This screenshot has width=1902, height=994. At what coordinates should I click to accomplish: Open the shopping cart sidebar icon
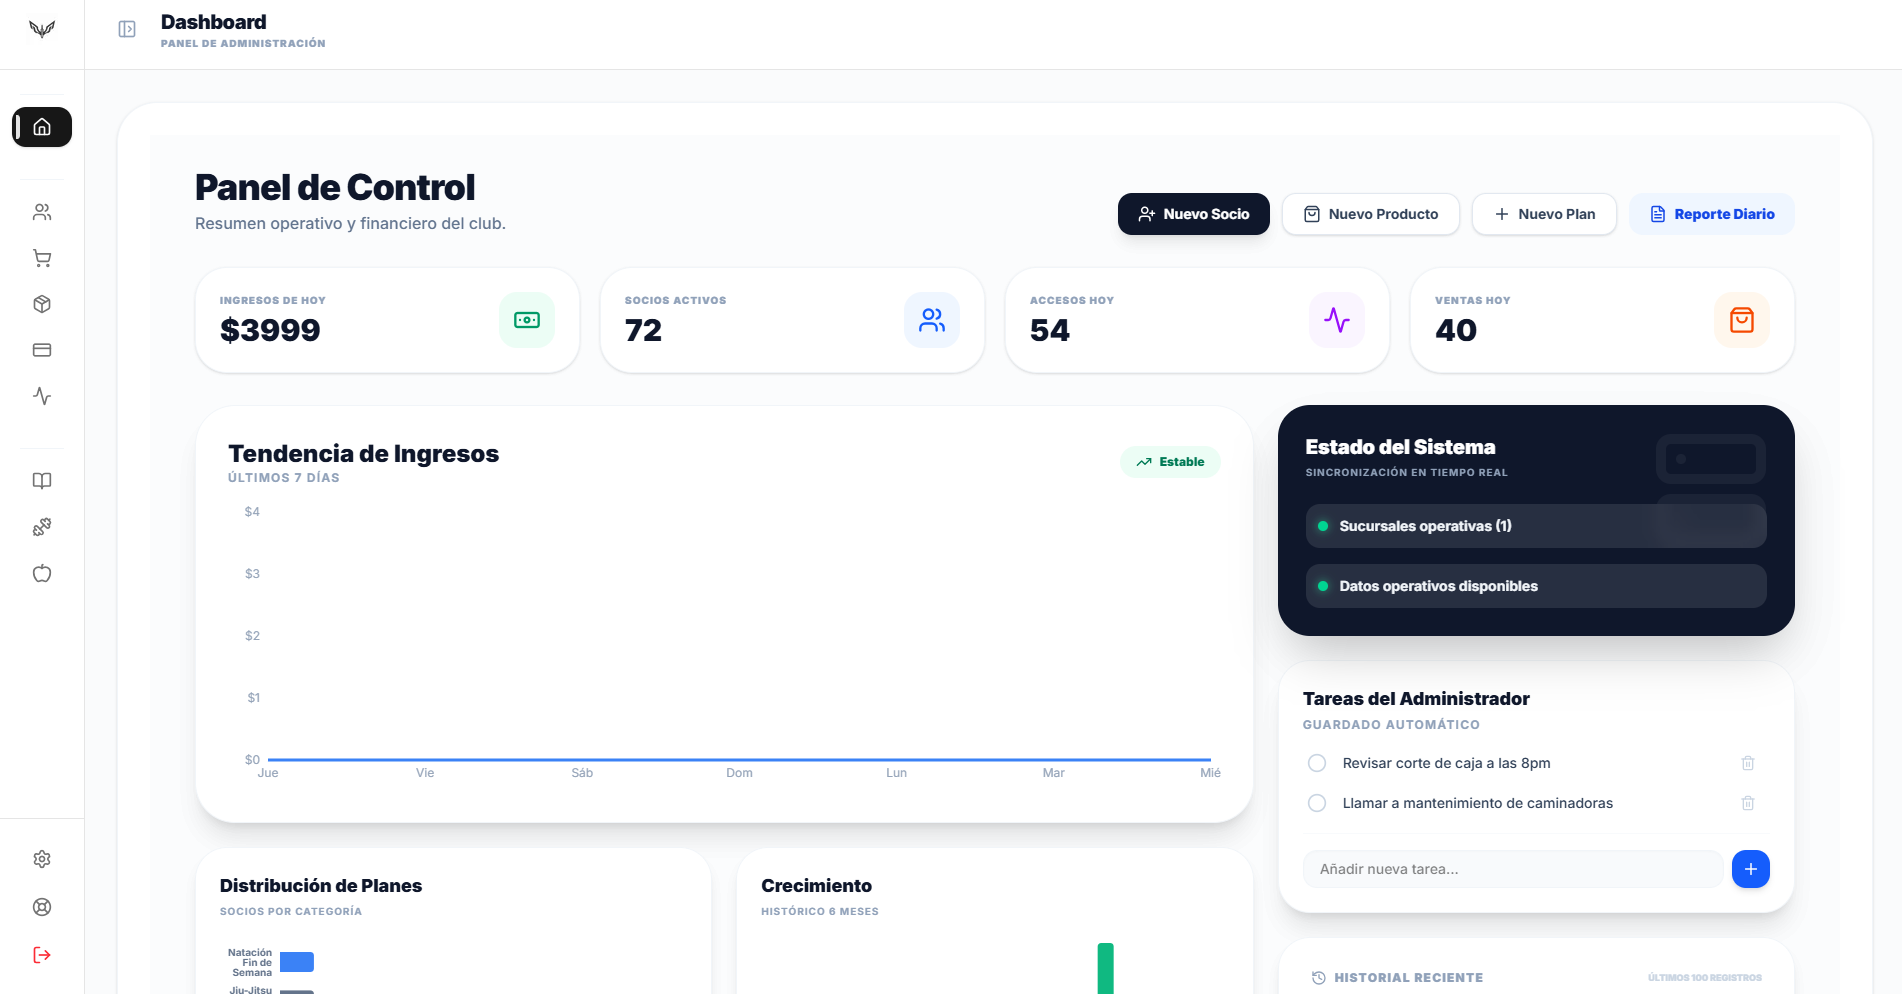coord(42,258)
